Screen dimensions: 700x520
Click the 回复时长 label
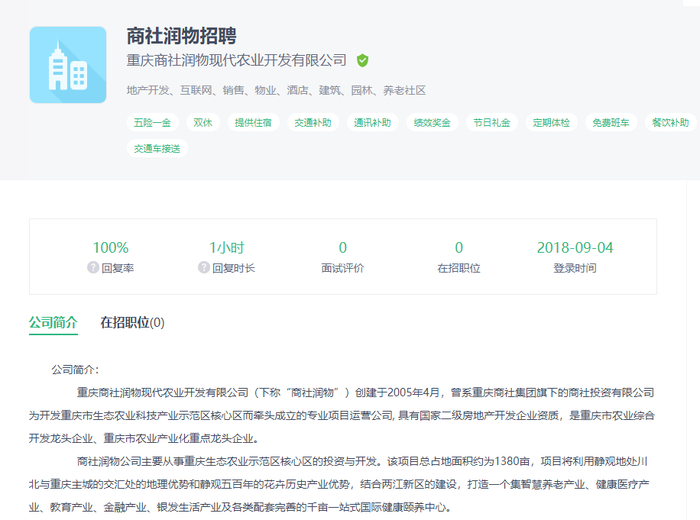[233, 268]
